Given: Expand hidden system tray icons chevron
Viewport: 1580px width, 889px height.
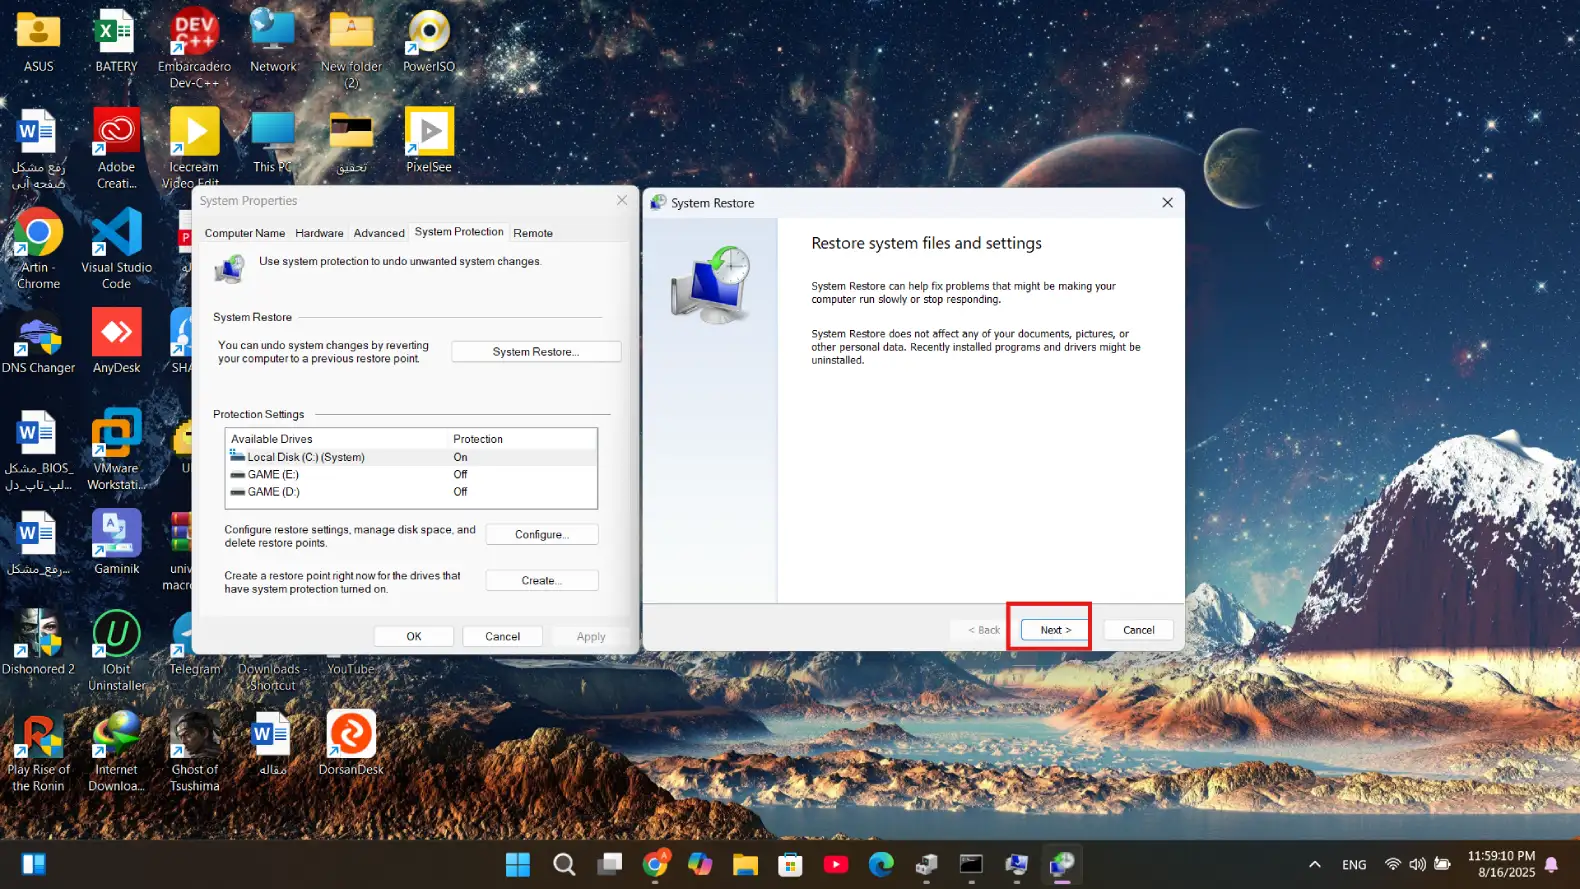Looking at the screenshot, I should coord(1315,865).
